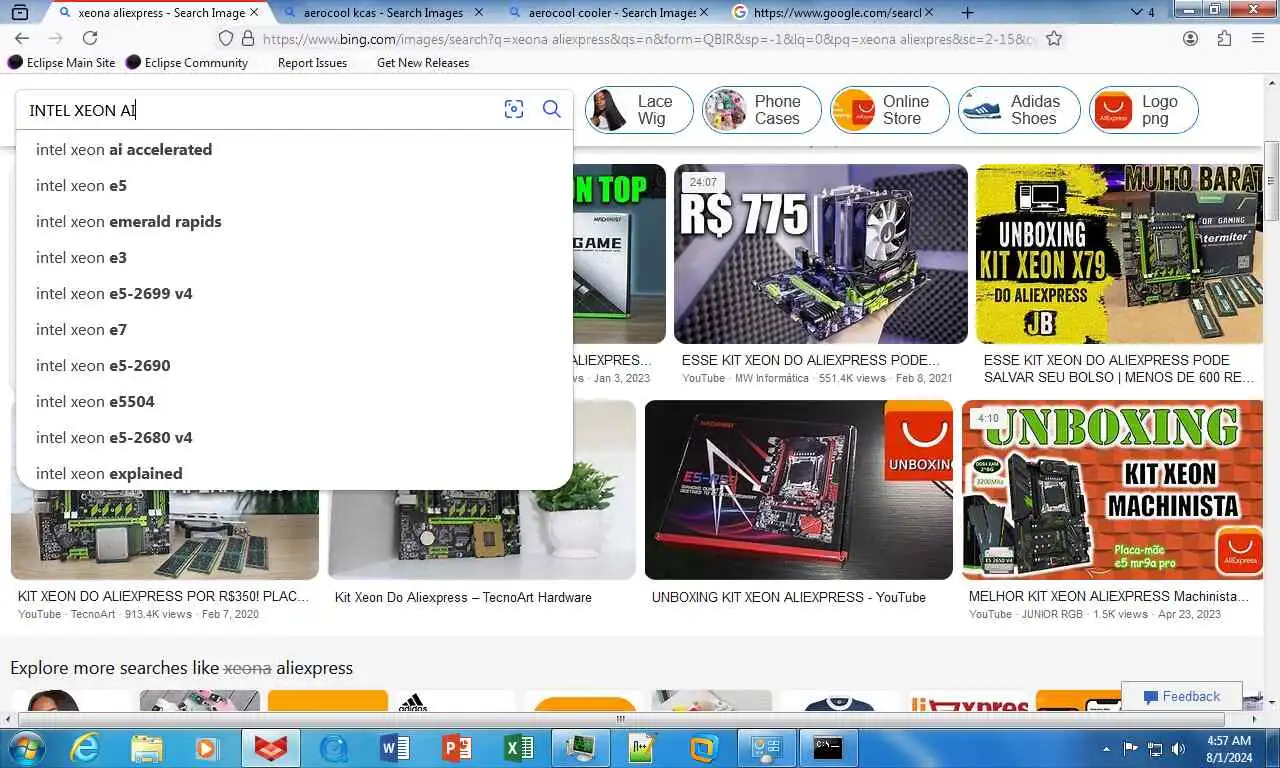The width and height of the screenshot is (1280, 768).
Task: Open the media player taskbar icon
Action: tap(208, 748)
